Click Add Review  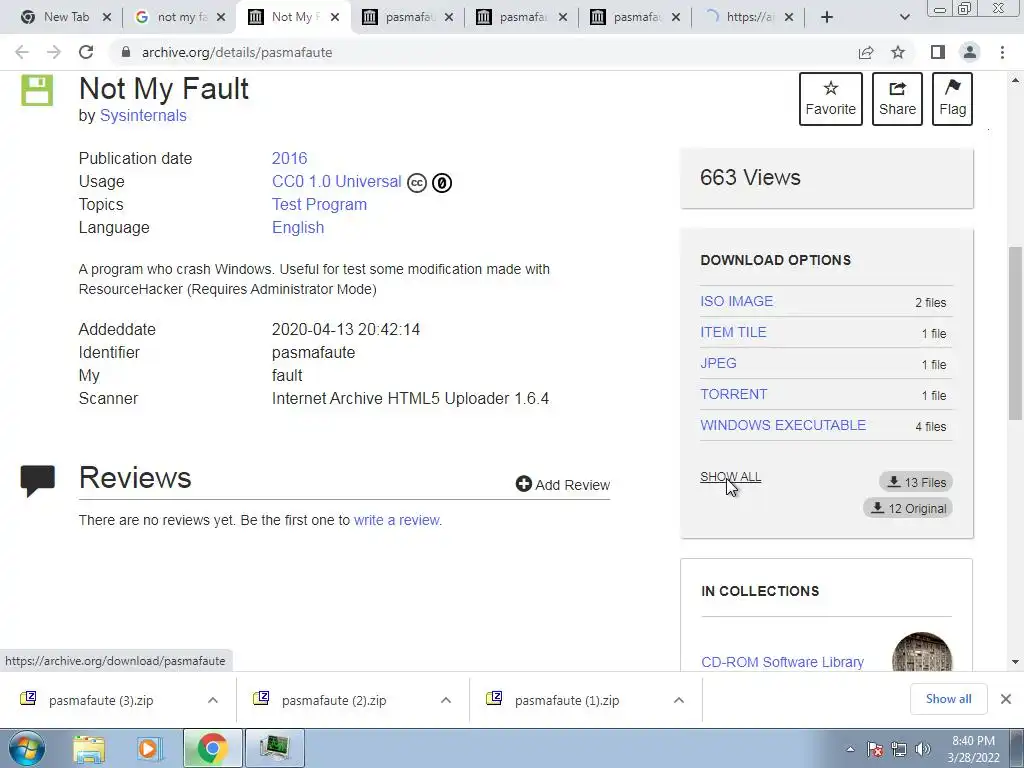pyautogui.click(x=563, y=485)
